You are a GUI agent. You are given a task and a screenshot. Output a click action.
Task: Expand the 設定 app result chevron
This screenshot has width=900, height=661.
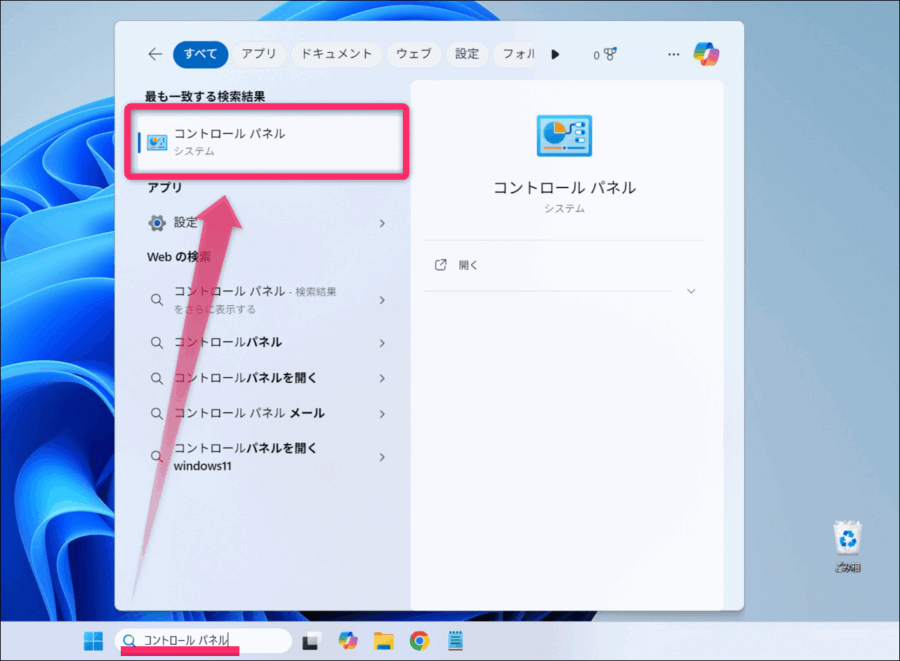(x=382, y=224)
